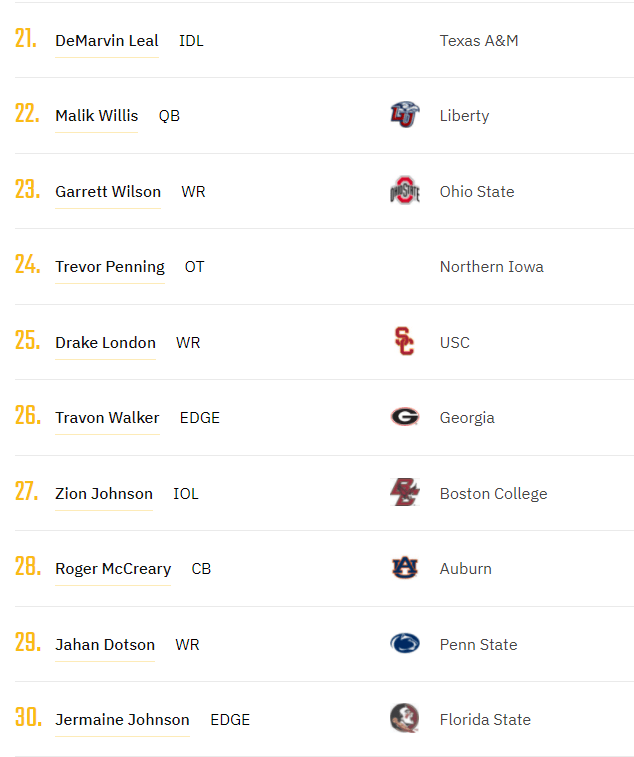Image resolution: width=634 pixels, height=757 pixels.
Task: Click on Jahan Dotson's name
Action: [105, 645]
